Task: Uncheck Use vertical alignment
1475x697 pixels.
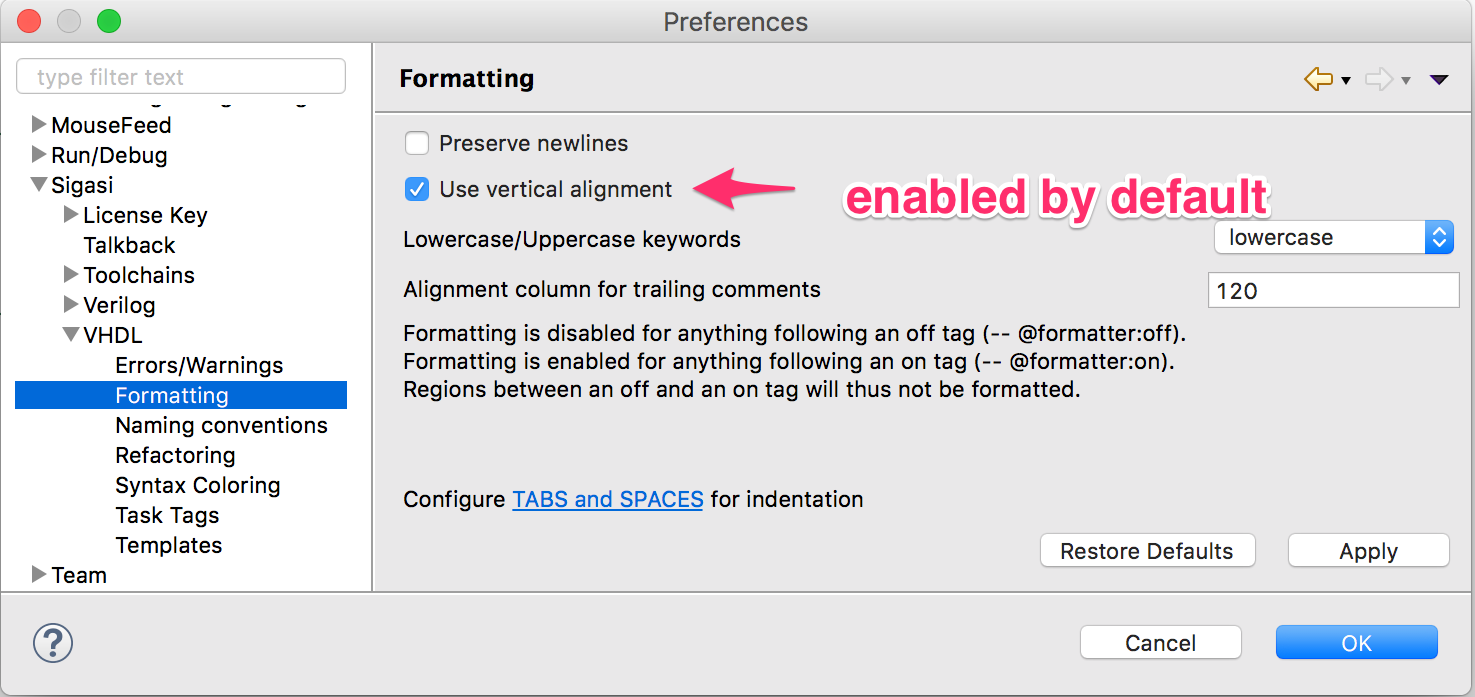Action: point(417,189)
